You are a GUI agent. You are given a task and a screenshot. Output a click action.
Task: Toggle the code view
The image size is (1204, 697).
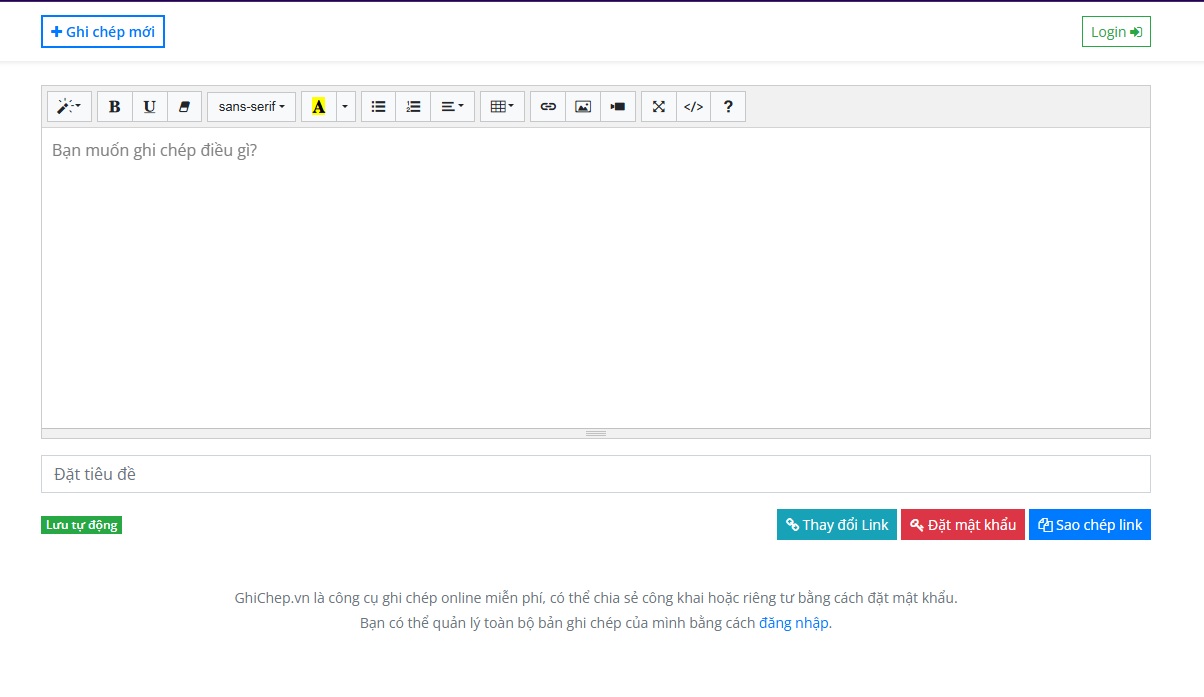pos(694,107)
